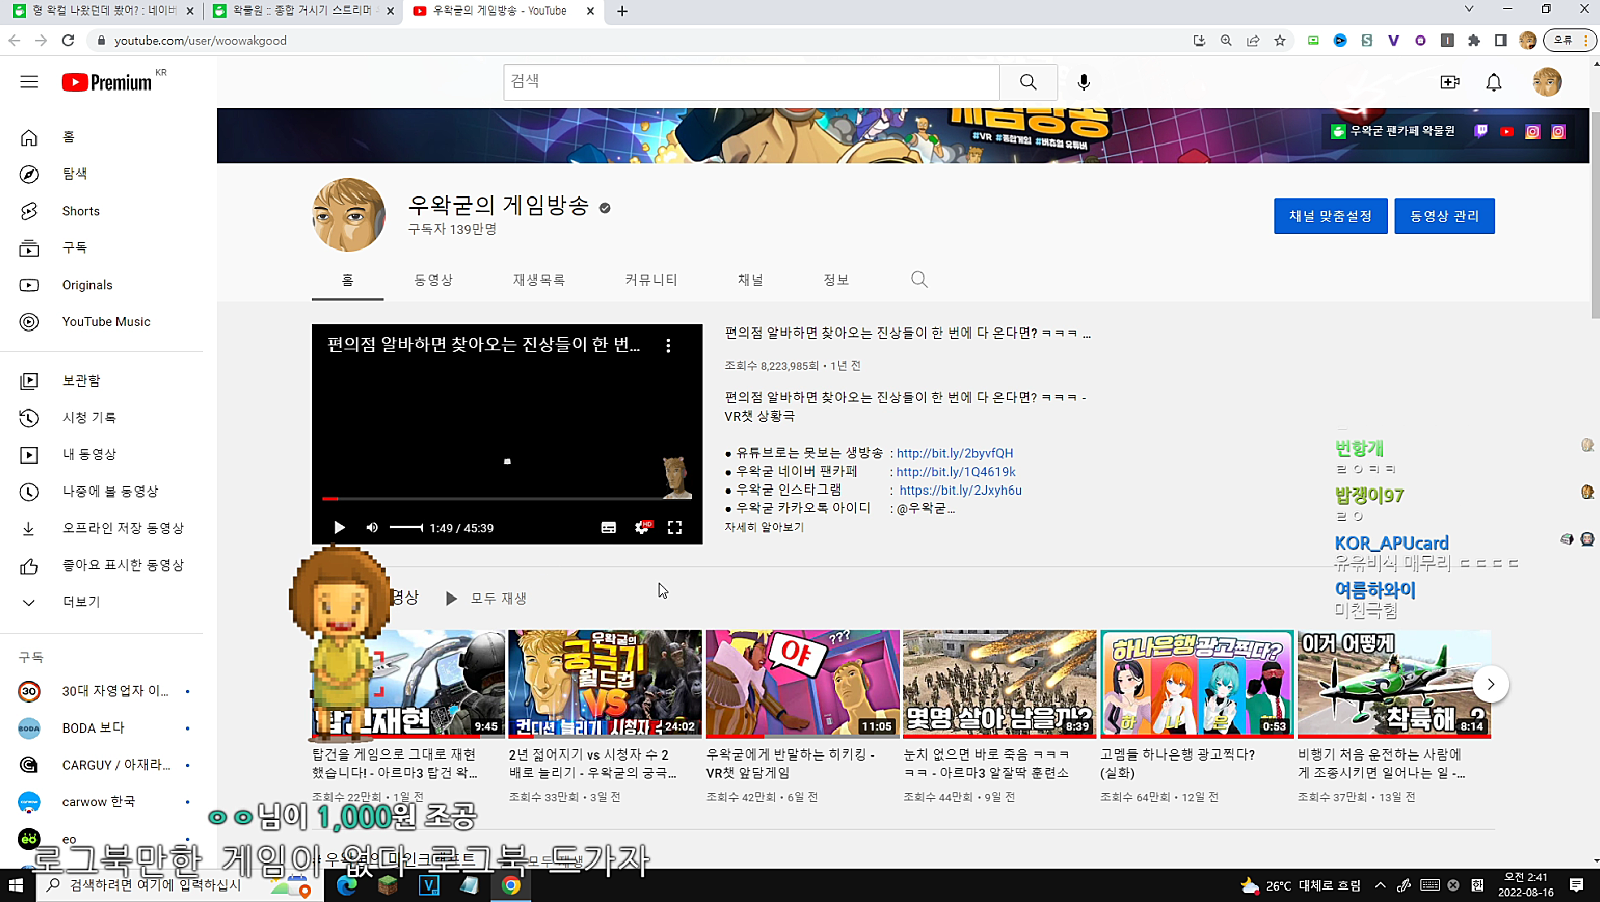Open the YouTube hamburger guide menu
Screen dimensions: 1600x902
point(29,82)
